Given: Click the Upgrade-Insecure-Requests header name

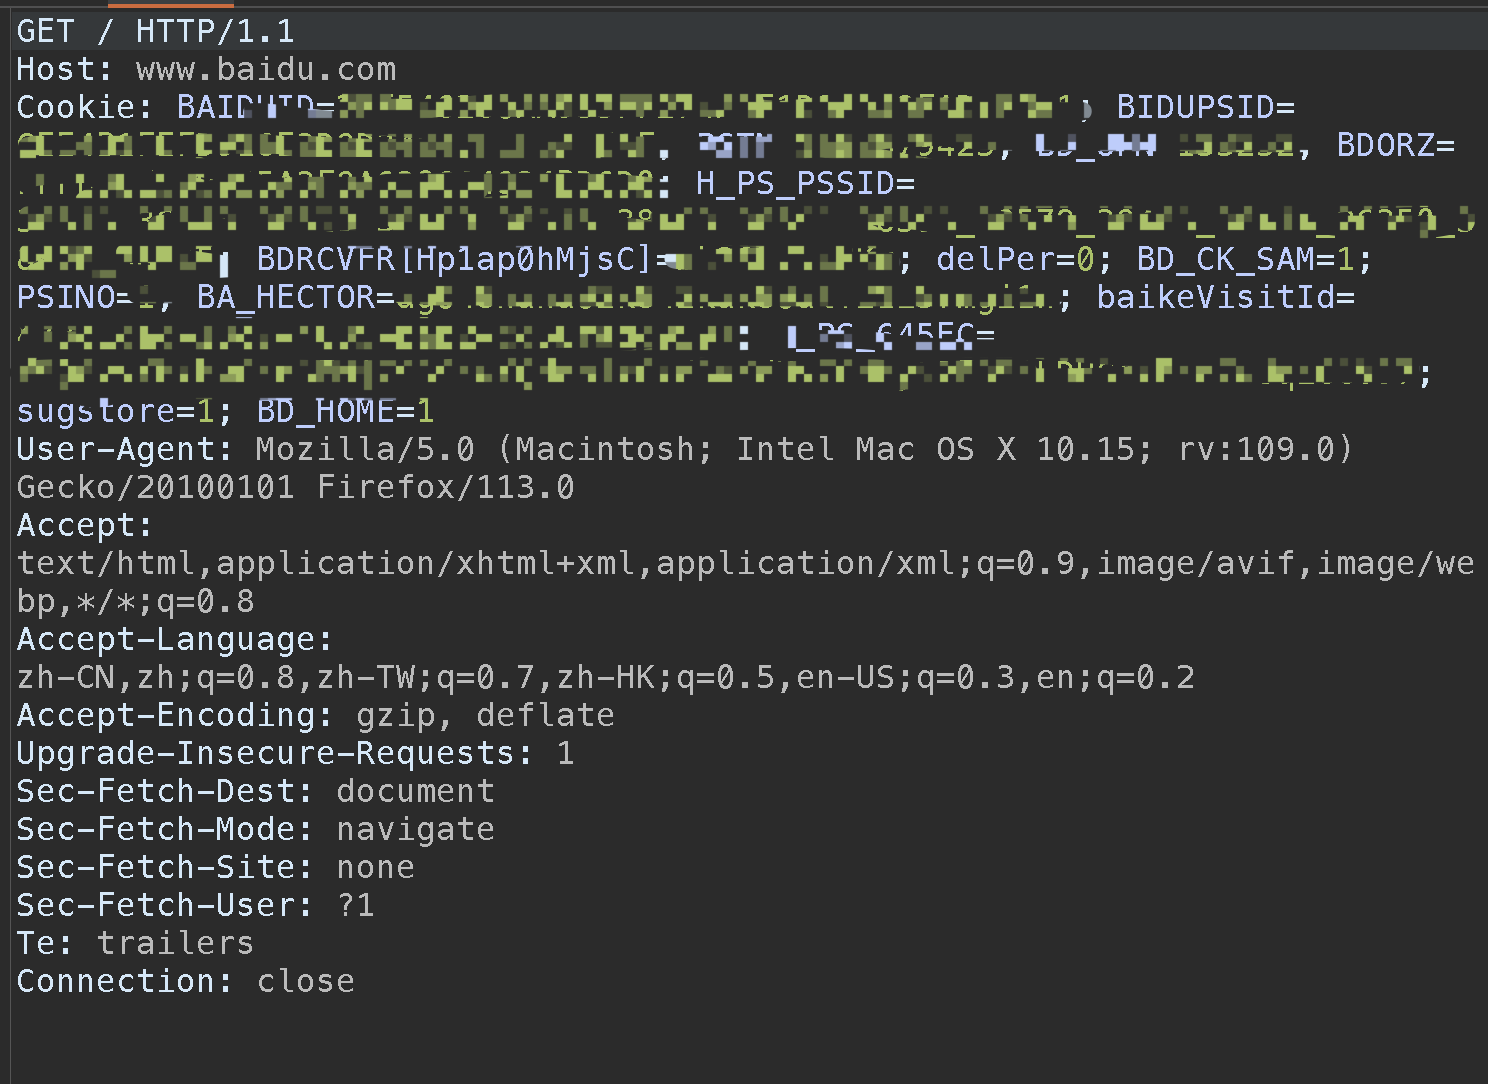Looking at the screenshot, I should pos(266,753).
